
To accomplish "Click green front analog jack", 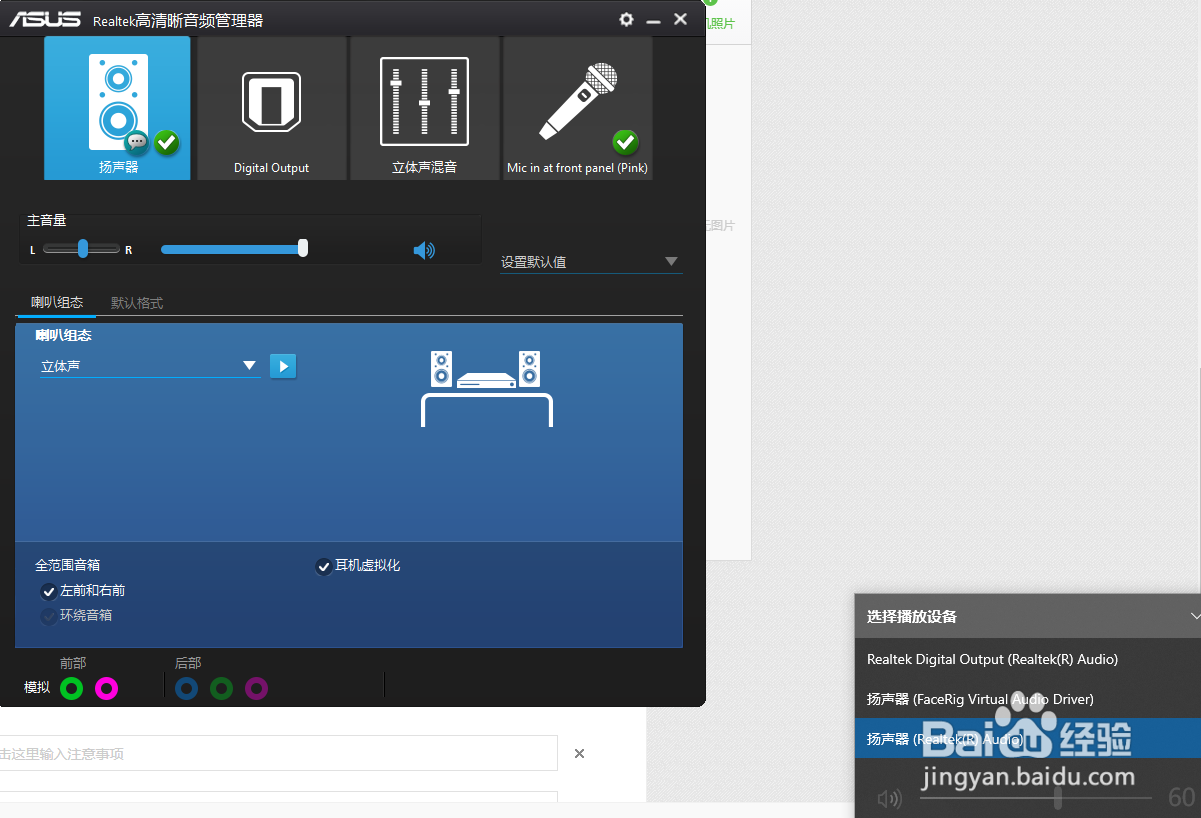I will point(71,688).
